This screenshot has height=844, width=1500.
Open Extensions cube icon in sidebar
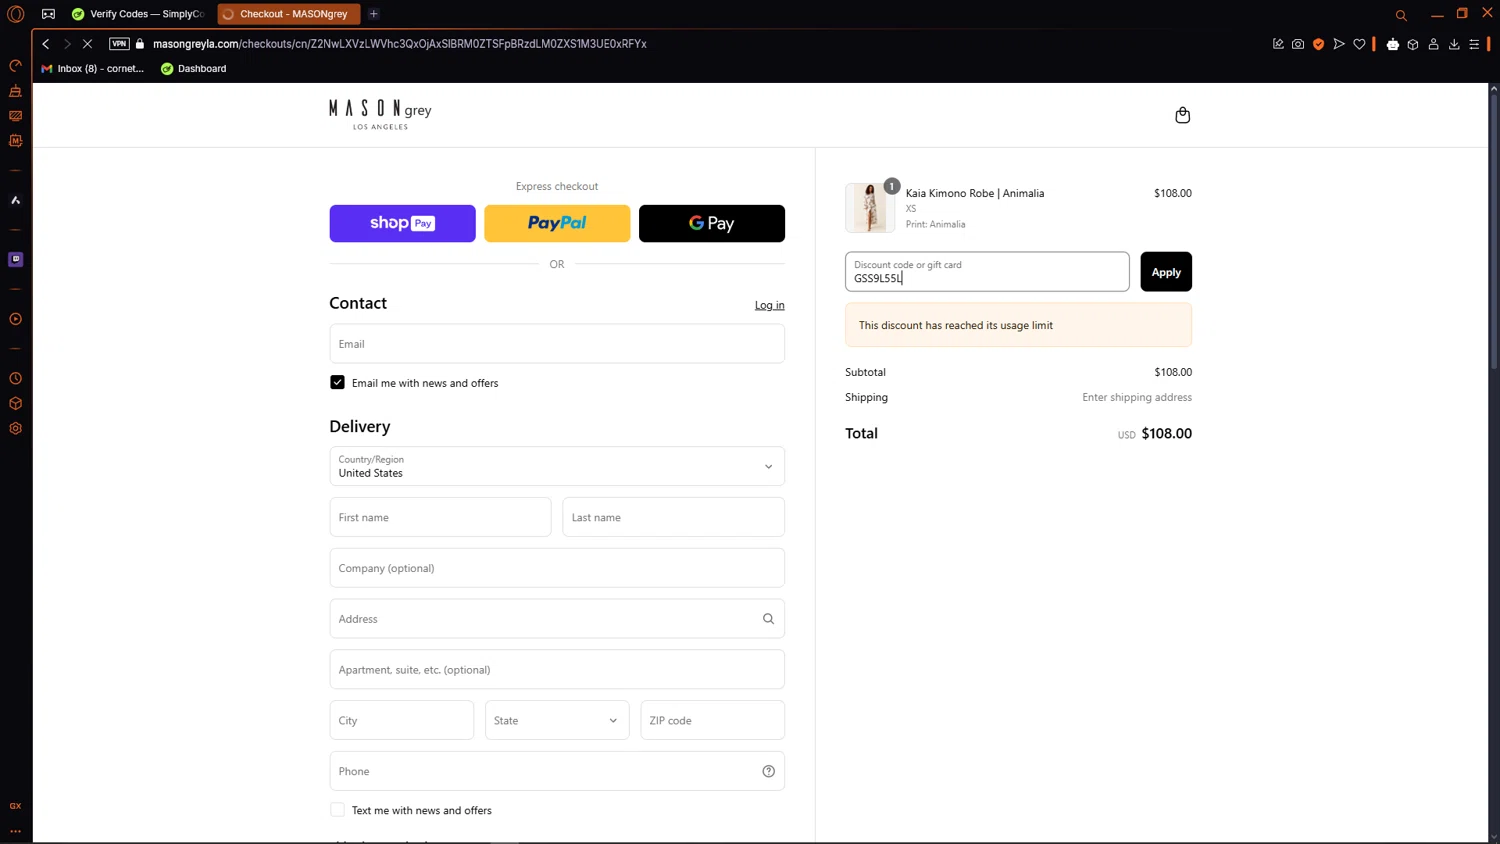pos(15,404)
